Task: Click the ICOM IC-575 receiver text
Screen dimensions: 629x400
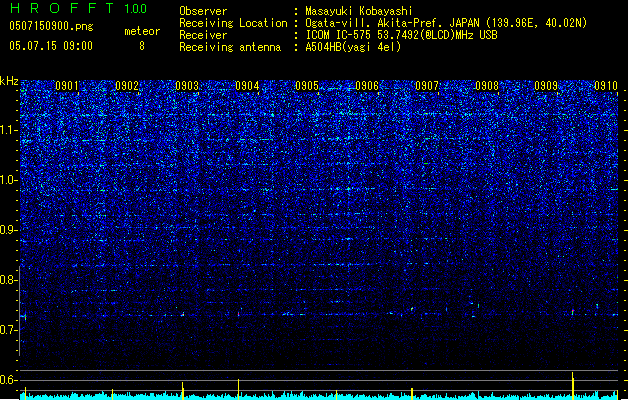Action: (x=401, y=35)
